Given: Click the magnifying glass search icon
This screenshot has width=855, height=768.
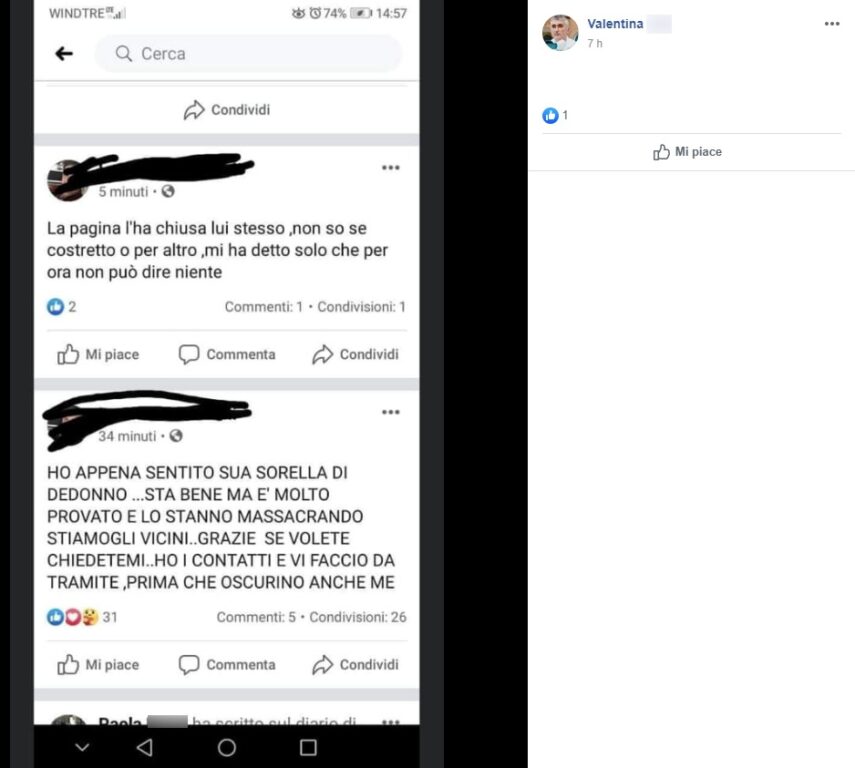Looking at the screenshot, I should (124, 53).
